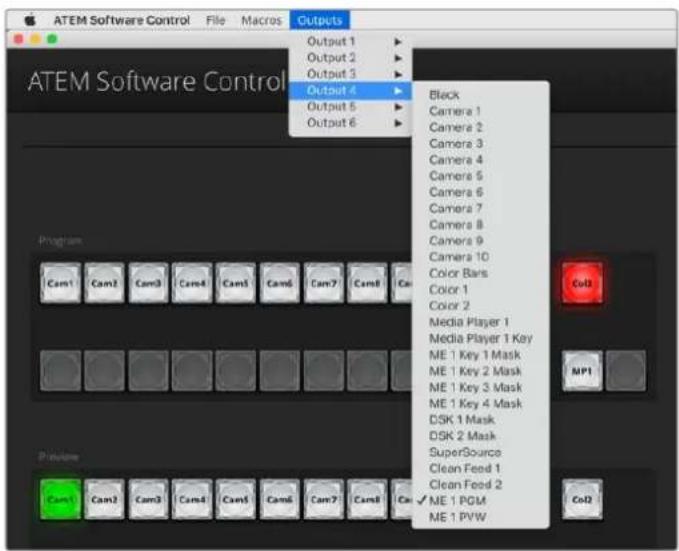Choose Camera 10 as output source
Viewport: 679px width, 551px height.
point(481,257)
